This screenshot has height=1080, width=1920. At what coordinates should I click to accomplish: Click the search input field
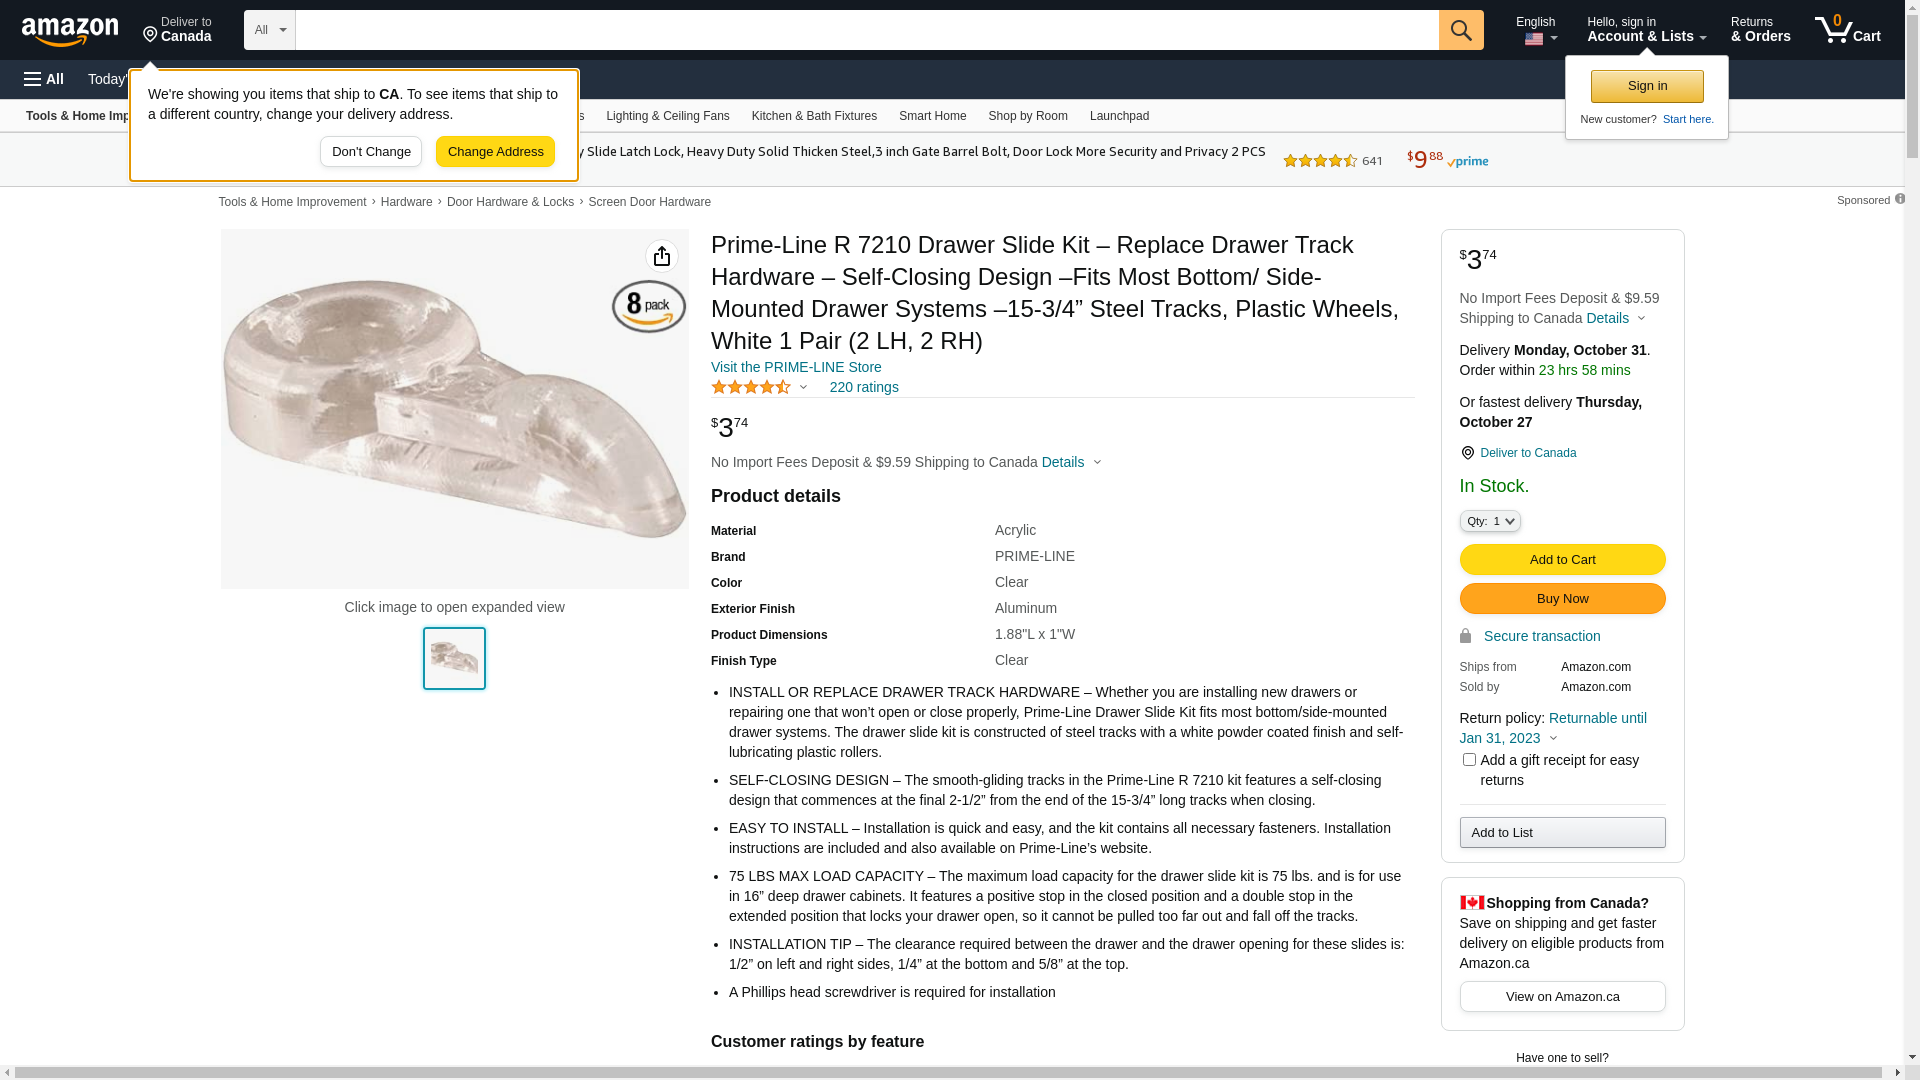[867, 30]
